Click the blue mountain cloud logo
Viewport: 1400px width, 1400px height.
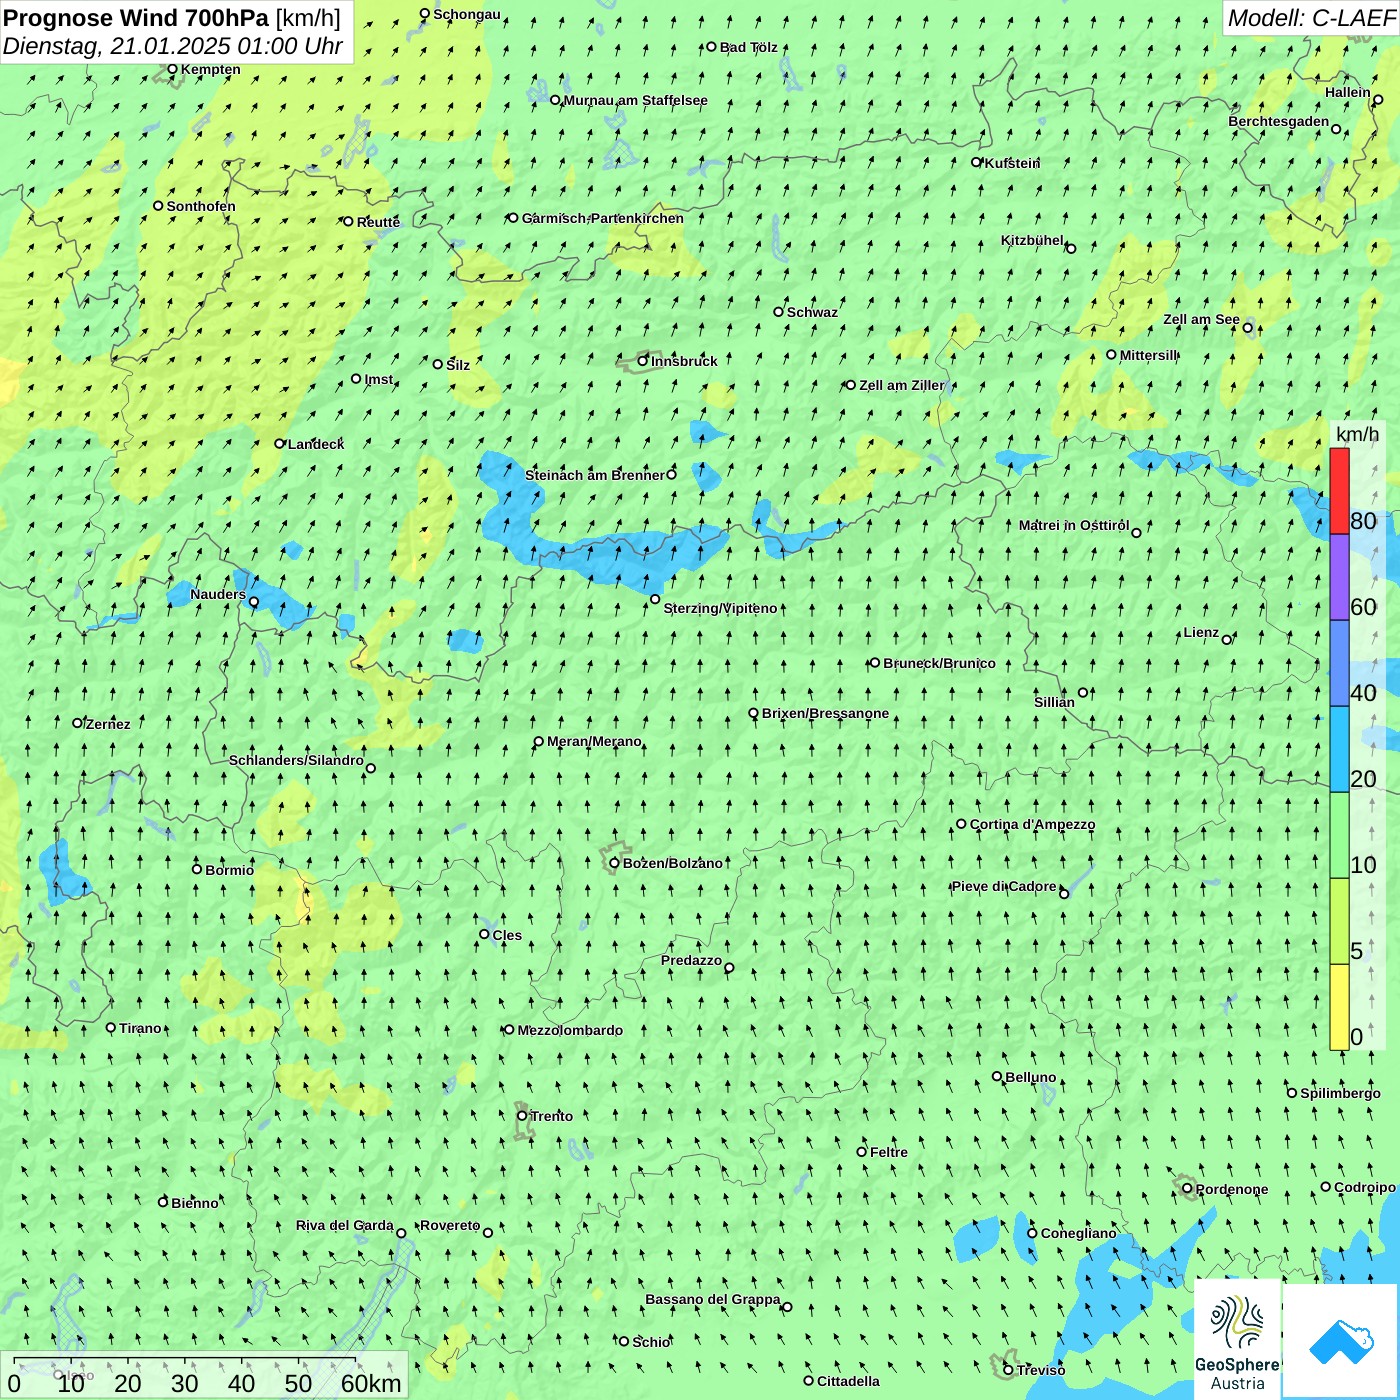pos(1340,1341)
